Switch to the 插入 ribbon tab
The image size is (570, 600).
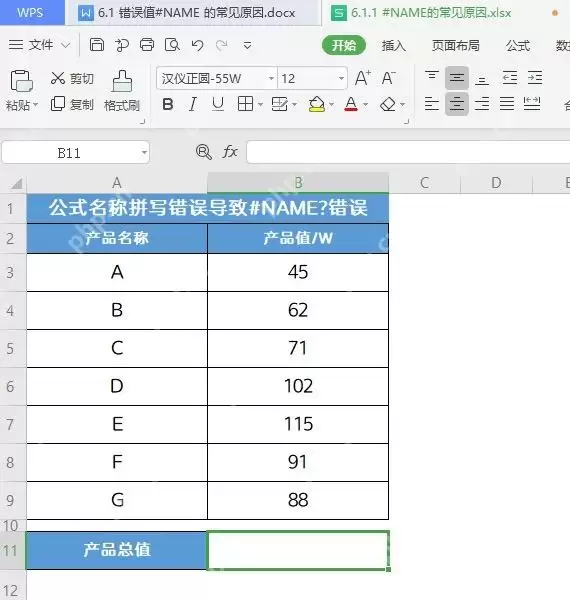coord(394,46)
